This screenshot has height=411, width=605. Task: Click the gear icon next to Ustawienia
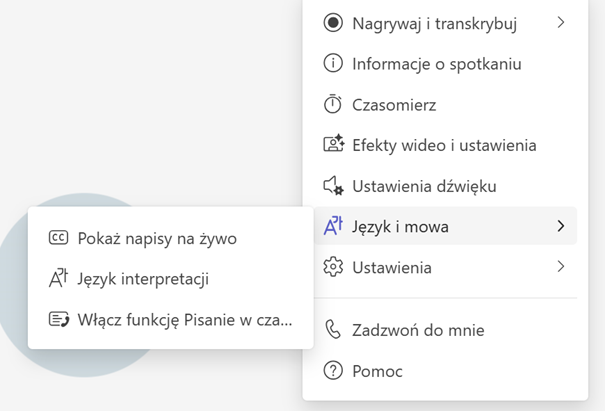(x=333, y=267)
